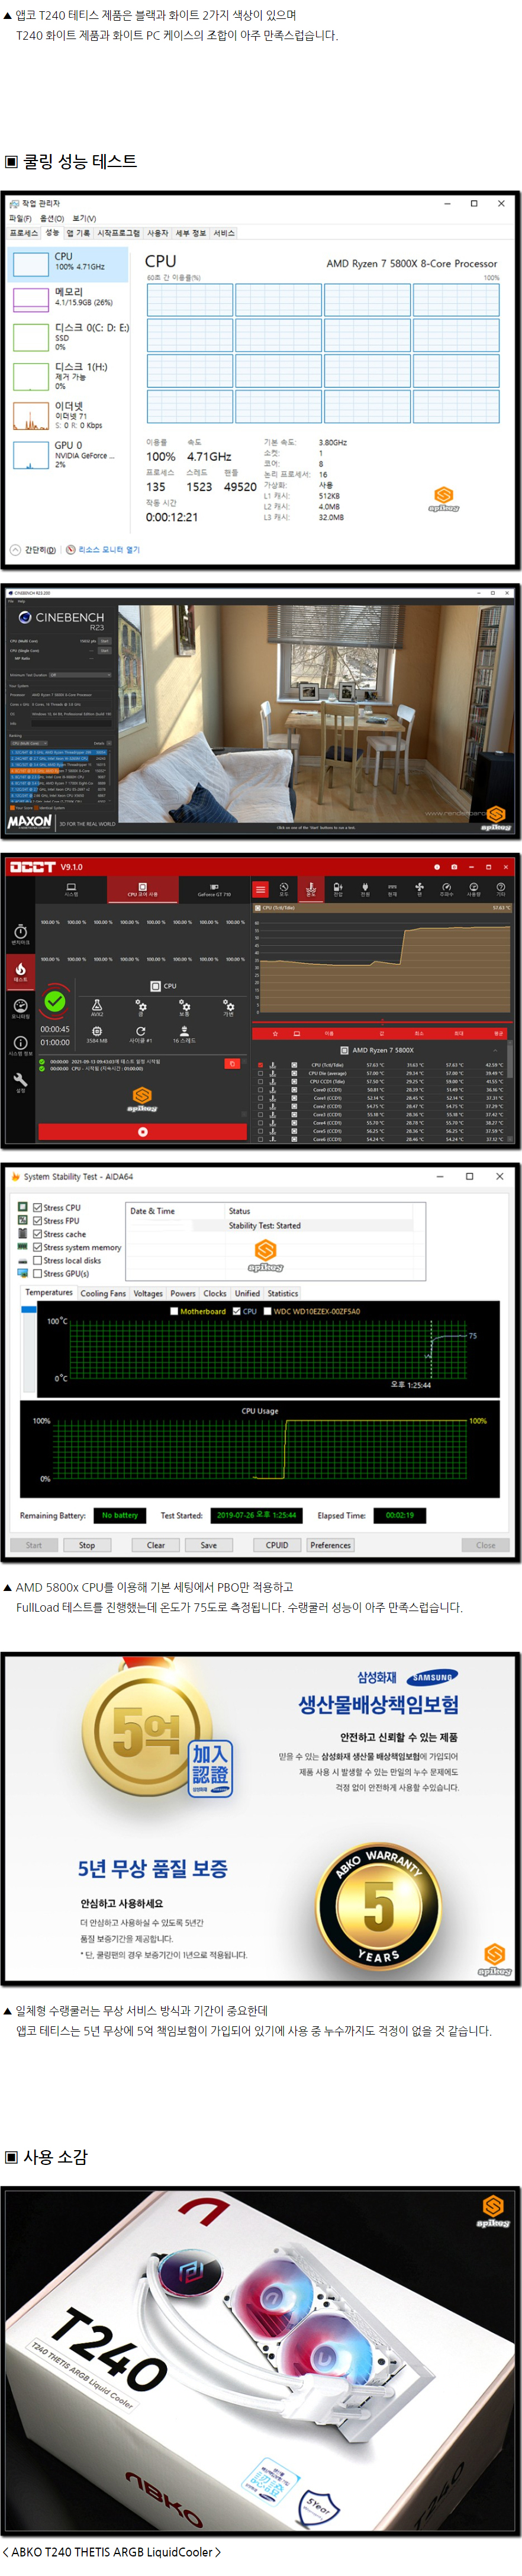Image resolution: width=522 pixels, height=2576 pixels.
Task: Open the OCCT Test section in sidebar
Action: click(x=20, y=970)
